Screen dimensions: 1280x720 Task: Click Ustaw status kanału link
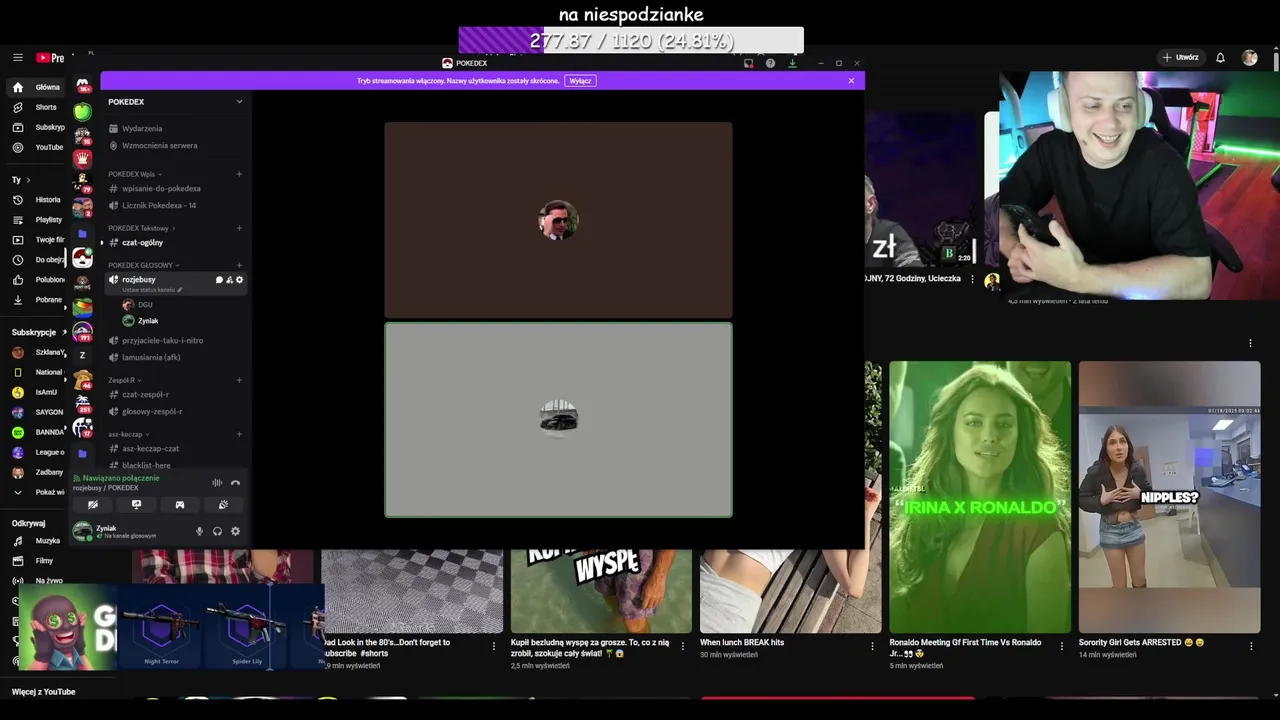tap(152, 290)
